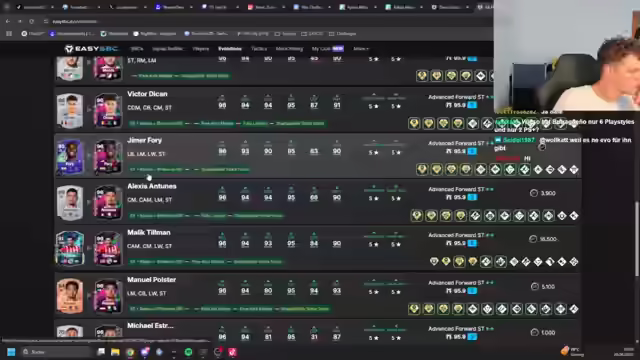The image size is (640, 360).
Task: Click Malik Tillman base card thumbnail
Action: [70, 249]
